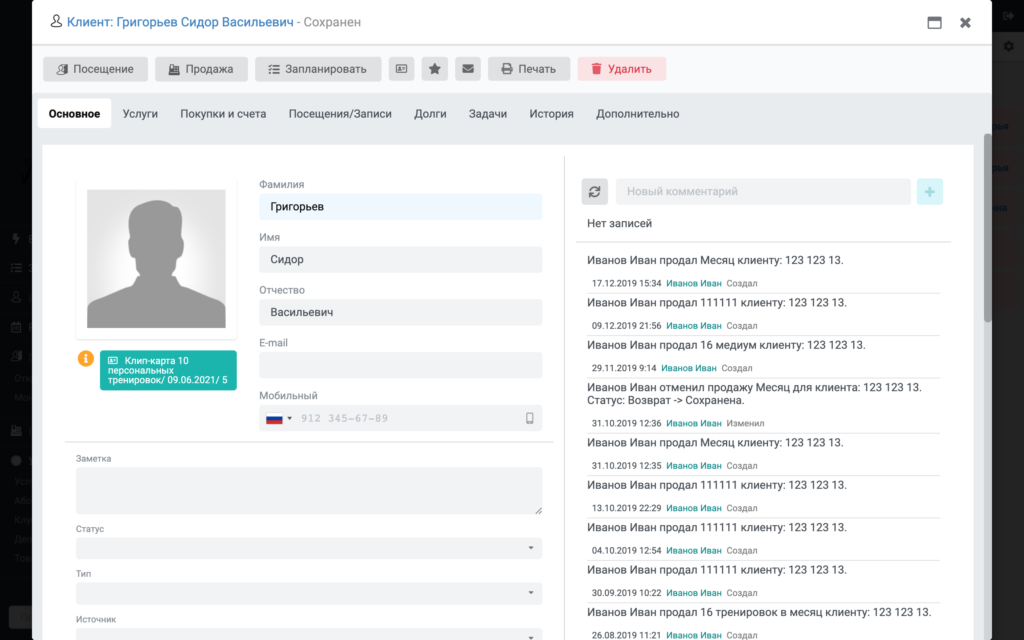The width and height of the screenshot is (1024, 640).
Task: Click the Клип-карта 10 персональных тренировок badge
Action: tap(168, 370)
